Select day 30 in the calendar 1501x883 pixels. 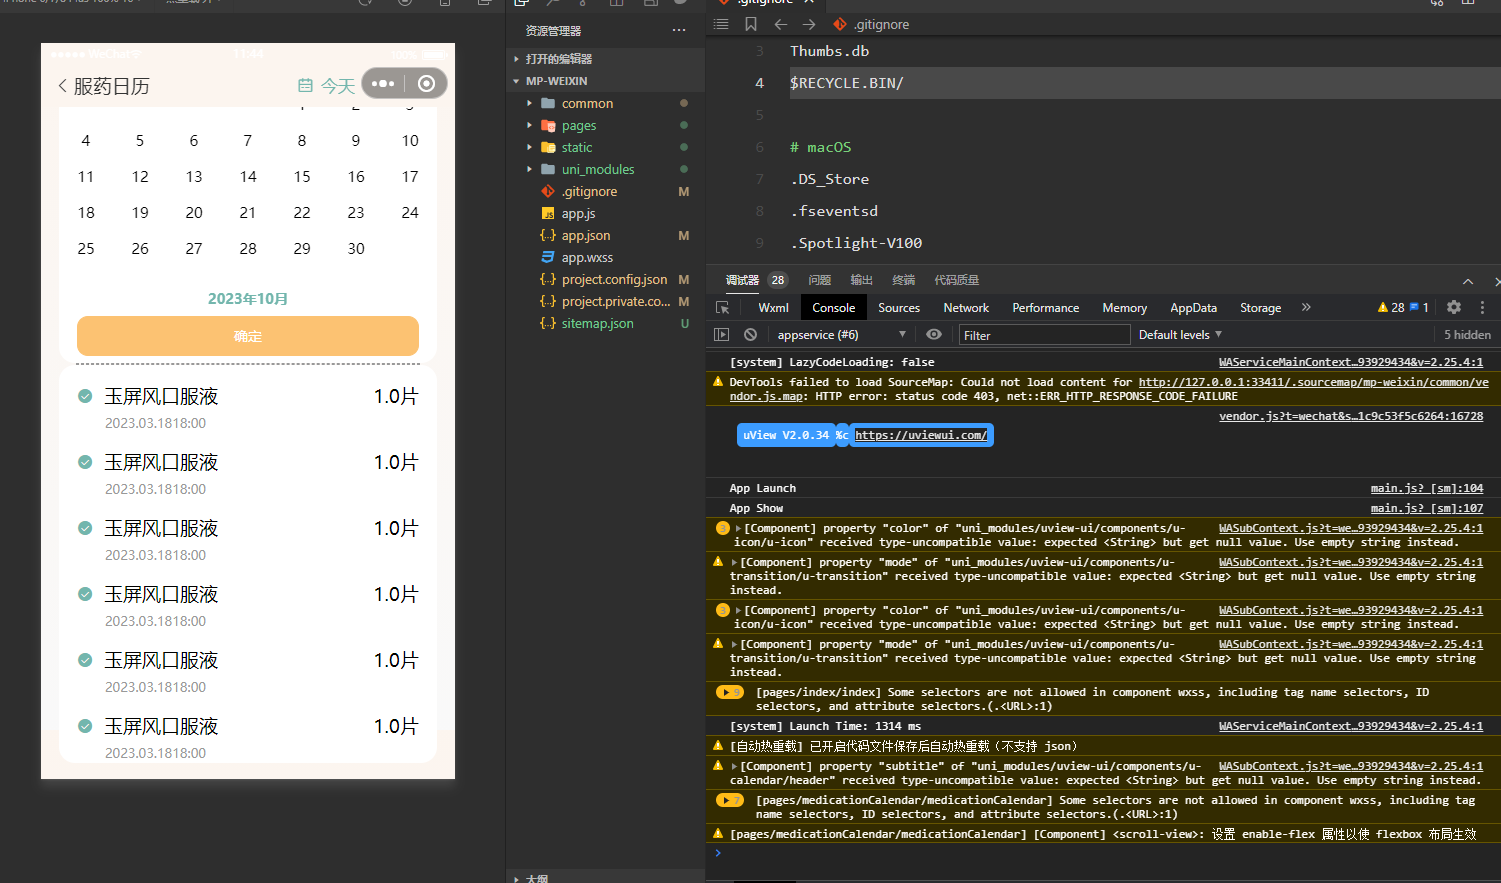tap(356, 249)
